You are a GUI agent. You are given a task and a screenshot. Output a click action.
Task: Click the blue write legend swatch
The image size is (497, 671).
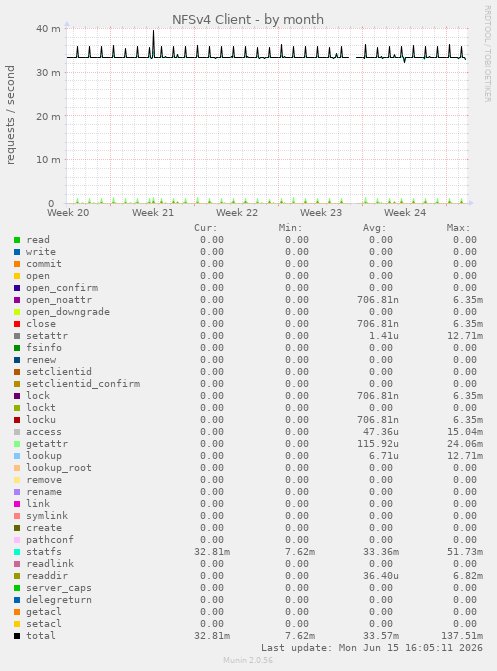17,252
